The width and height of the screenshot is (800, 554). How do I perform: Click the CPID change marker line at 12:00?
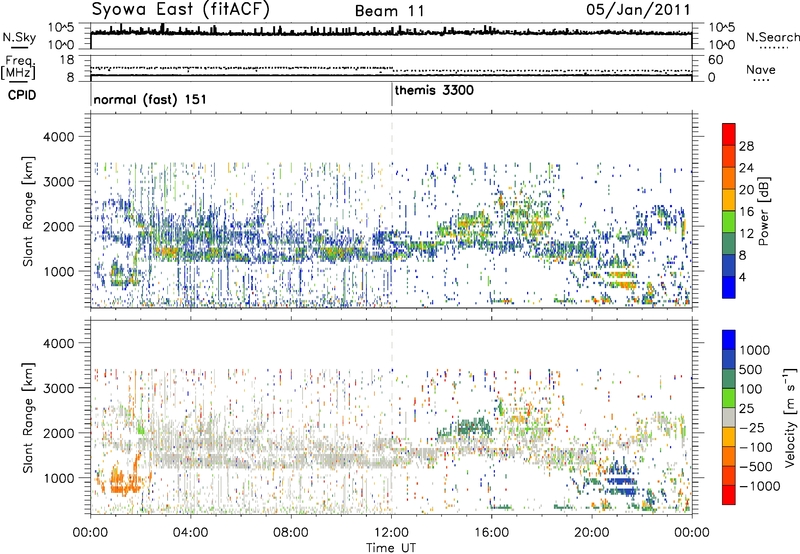click(x=392, y=94)
